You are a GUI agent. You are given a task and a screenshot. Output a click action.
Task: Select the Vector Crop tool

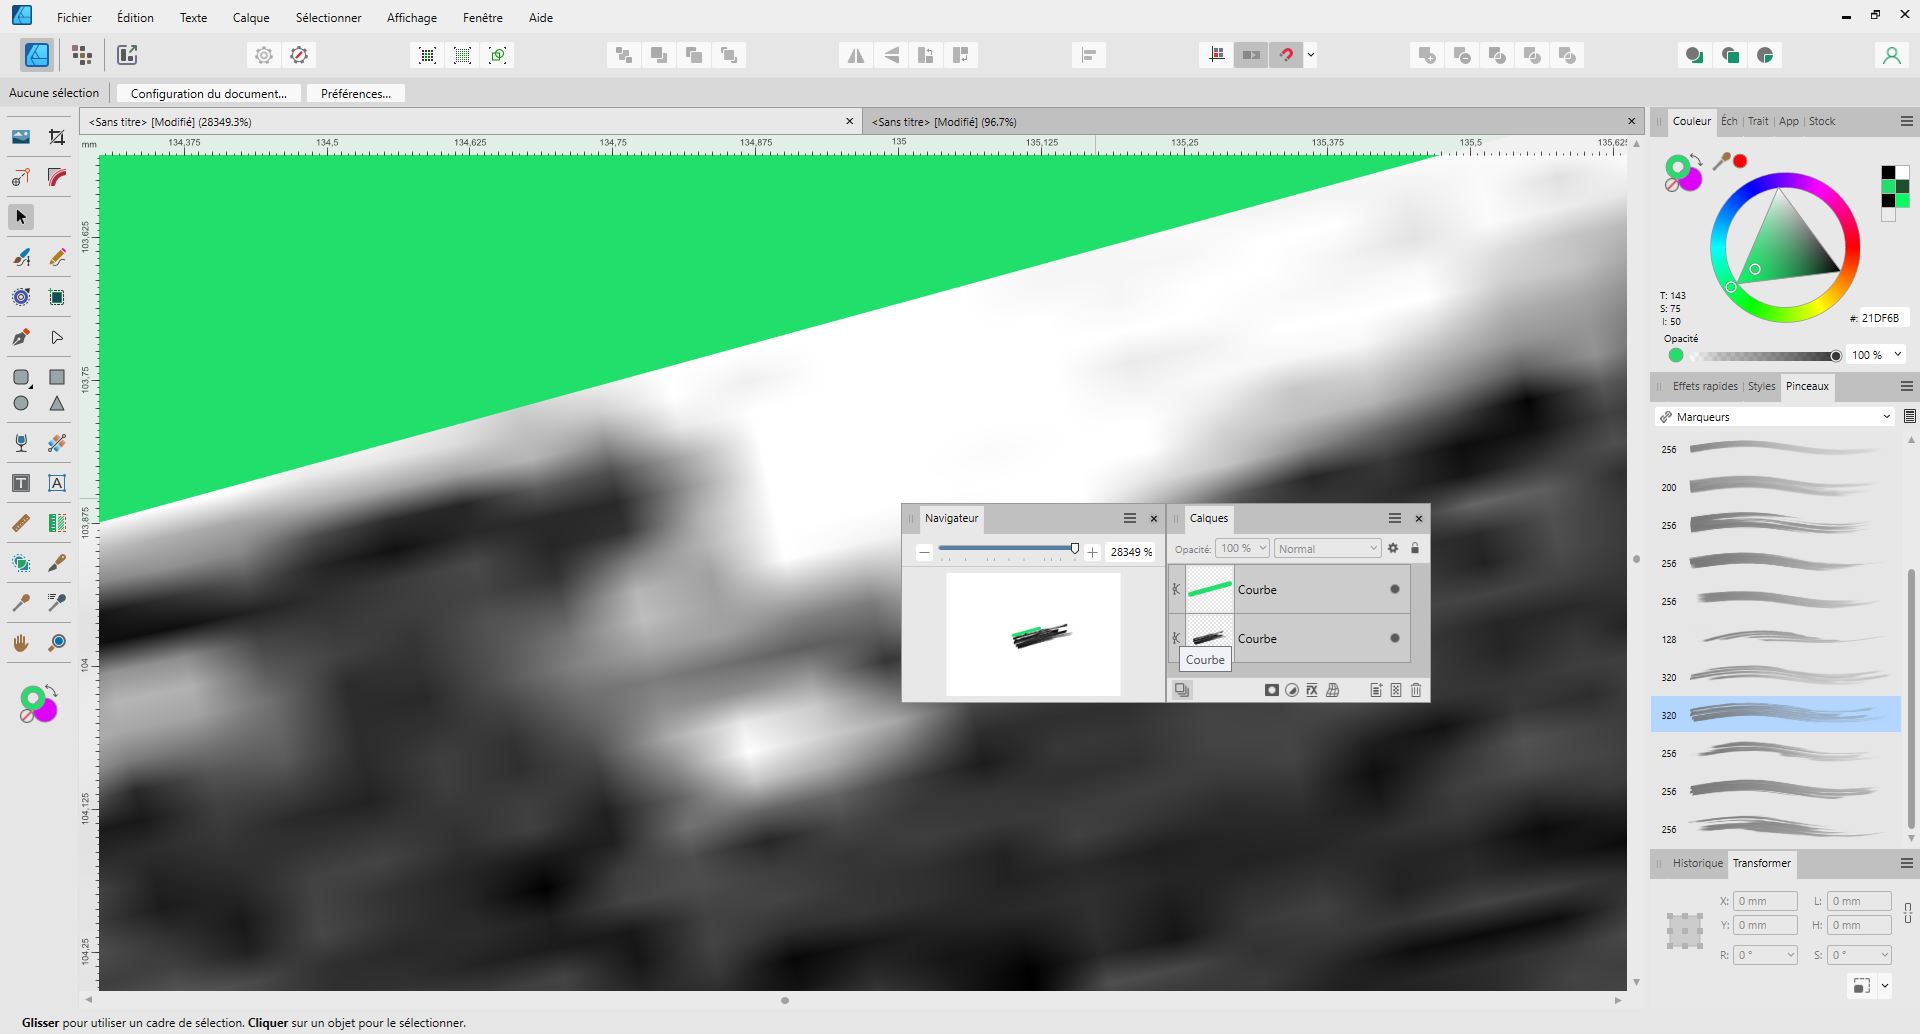(x=57, y=137)
